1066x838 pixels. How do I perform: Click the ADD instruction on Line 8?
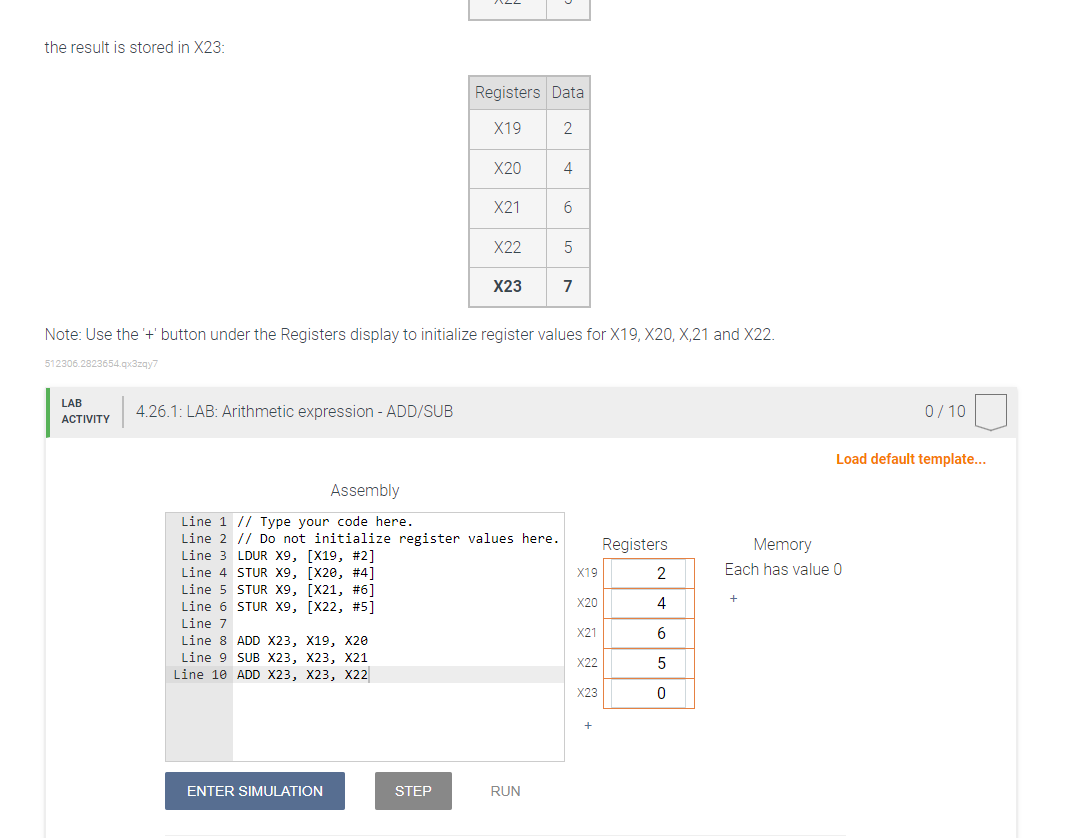coord(249,640)
